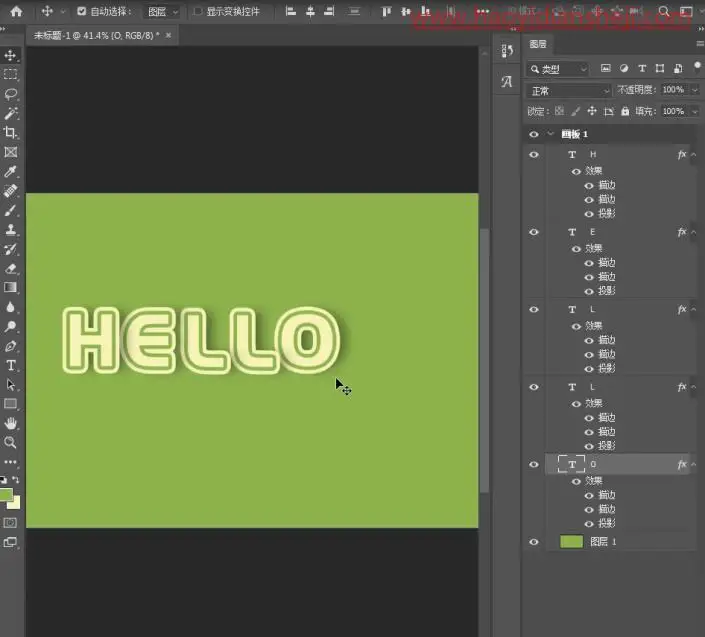
Task: Click the foreground green color swatch
Action: (x=5, y=494)
